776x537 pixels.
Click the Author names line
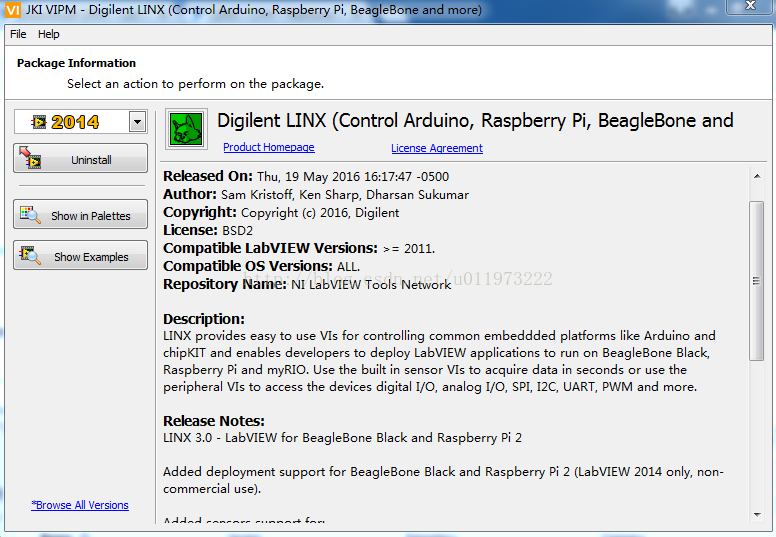pos(316,195)
